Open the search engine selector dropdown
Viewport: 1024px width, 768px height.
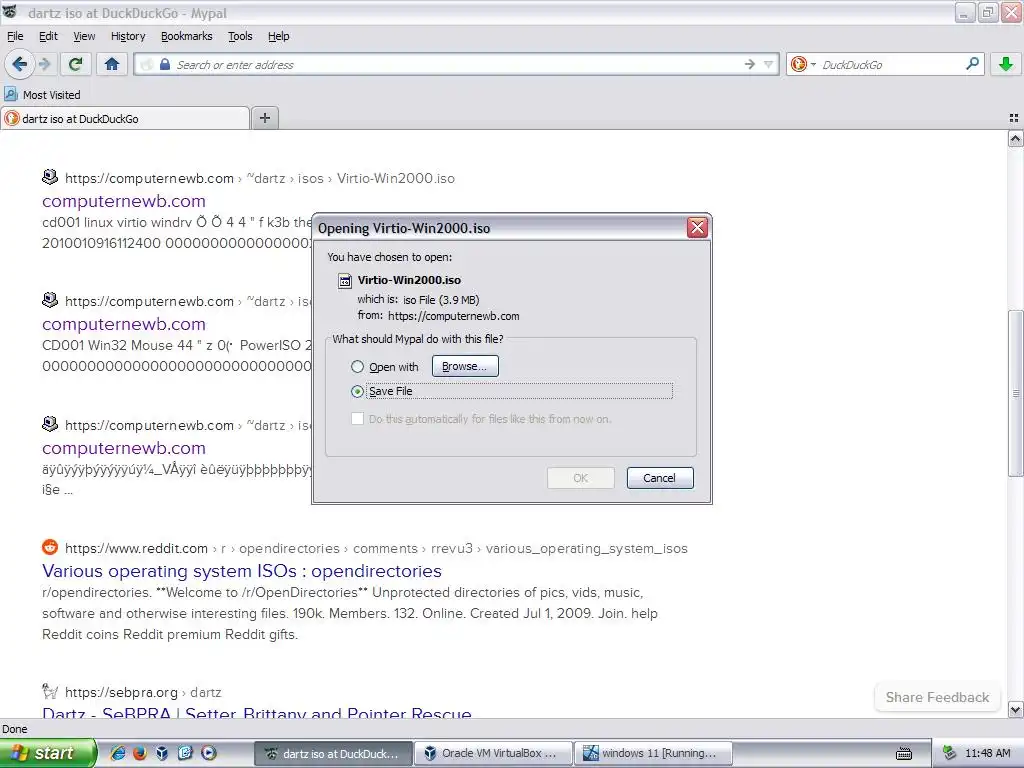click(x=803, y=64)
